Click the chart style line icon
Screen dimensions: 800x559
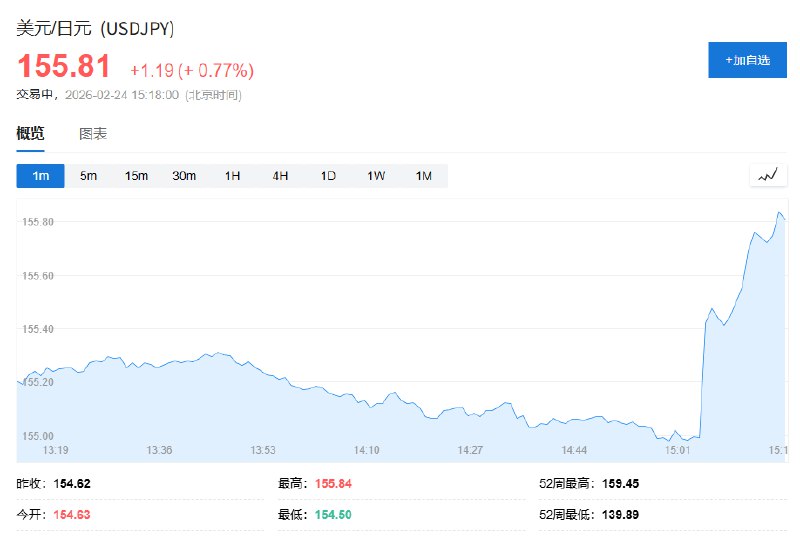768,175
